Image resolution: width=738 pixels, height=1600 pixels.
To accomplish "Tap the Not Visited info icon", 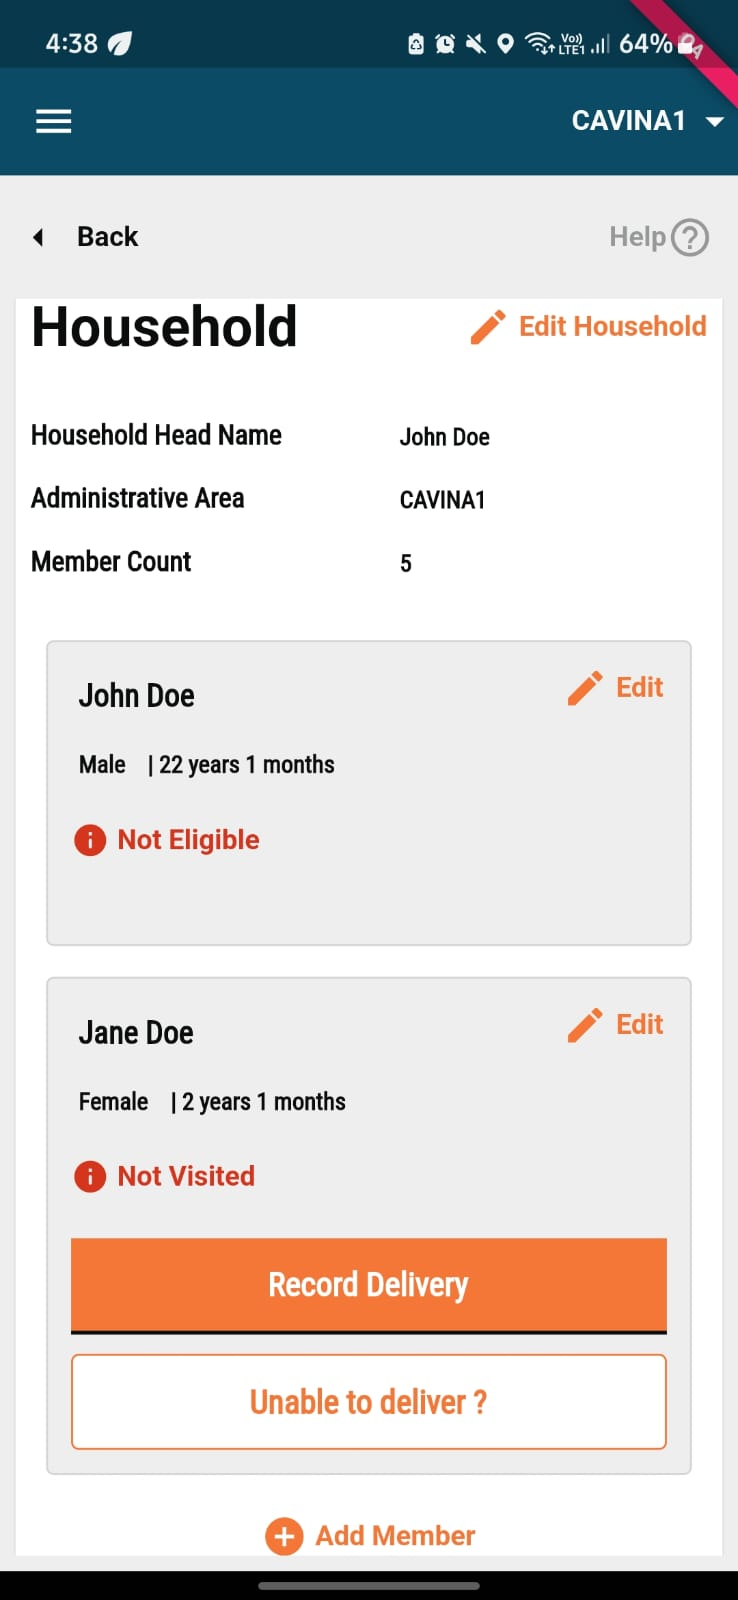I will [x=90, y=1176].
